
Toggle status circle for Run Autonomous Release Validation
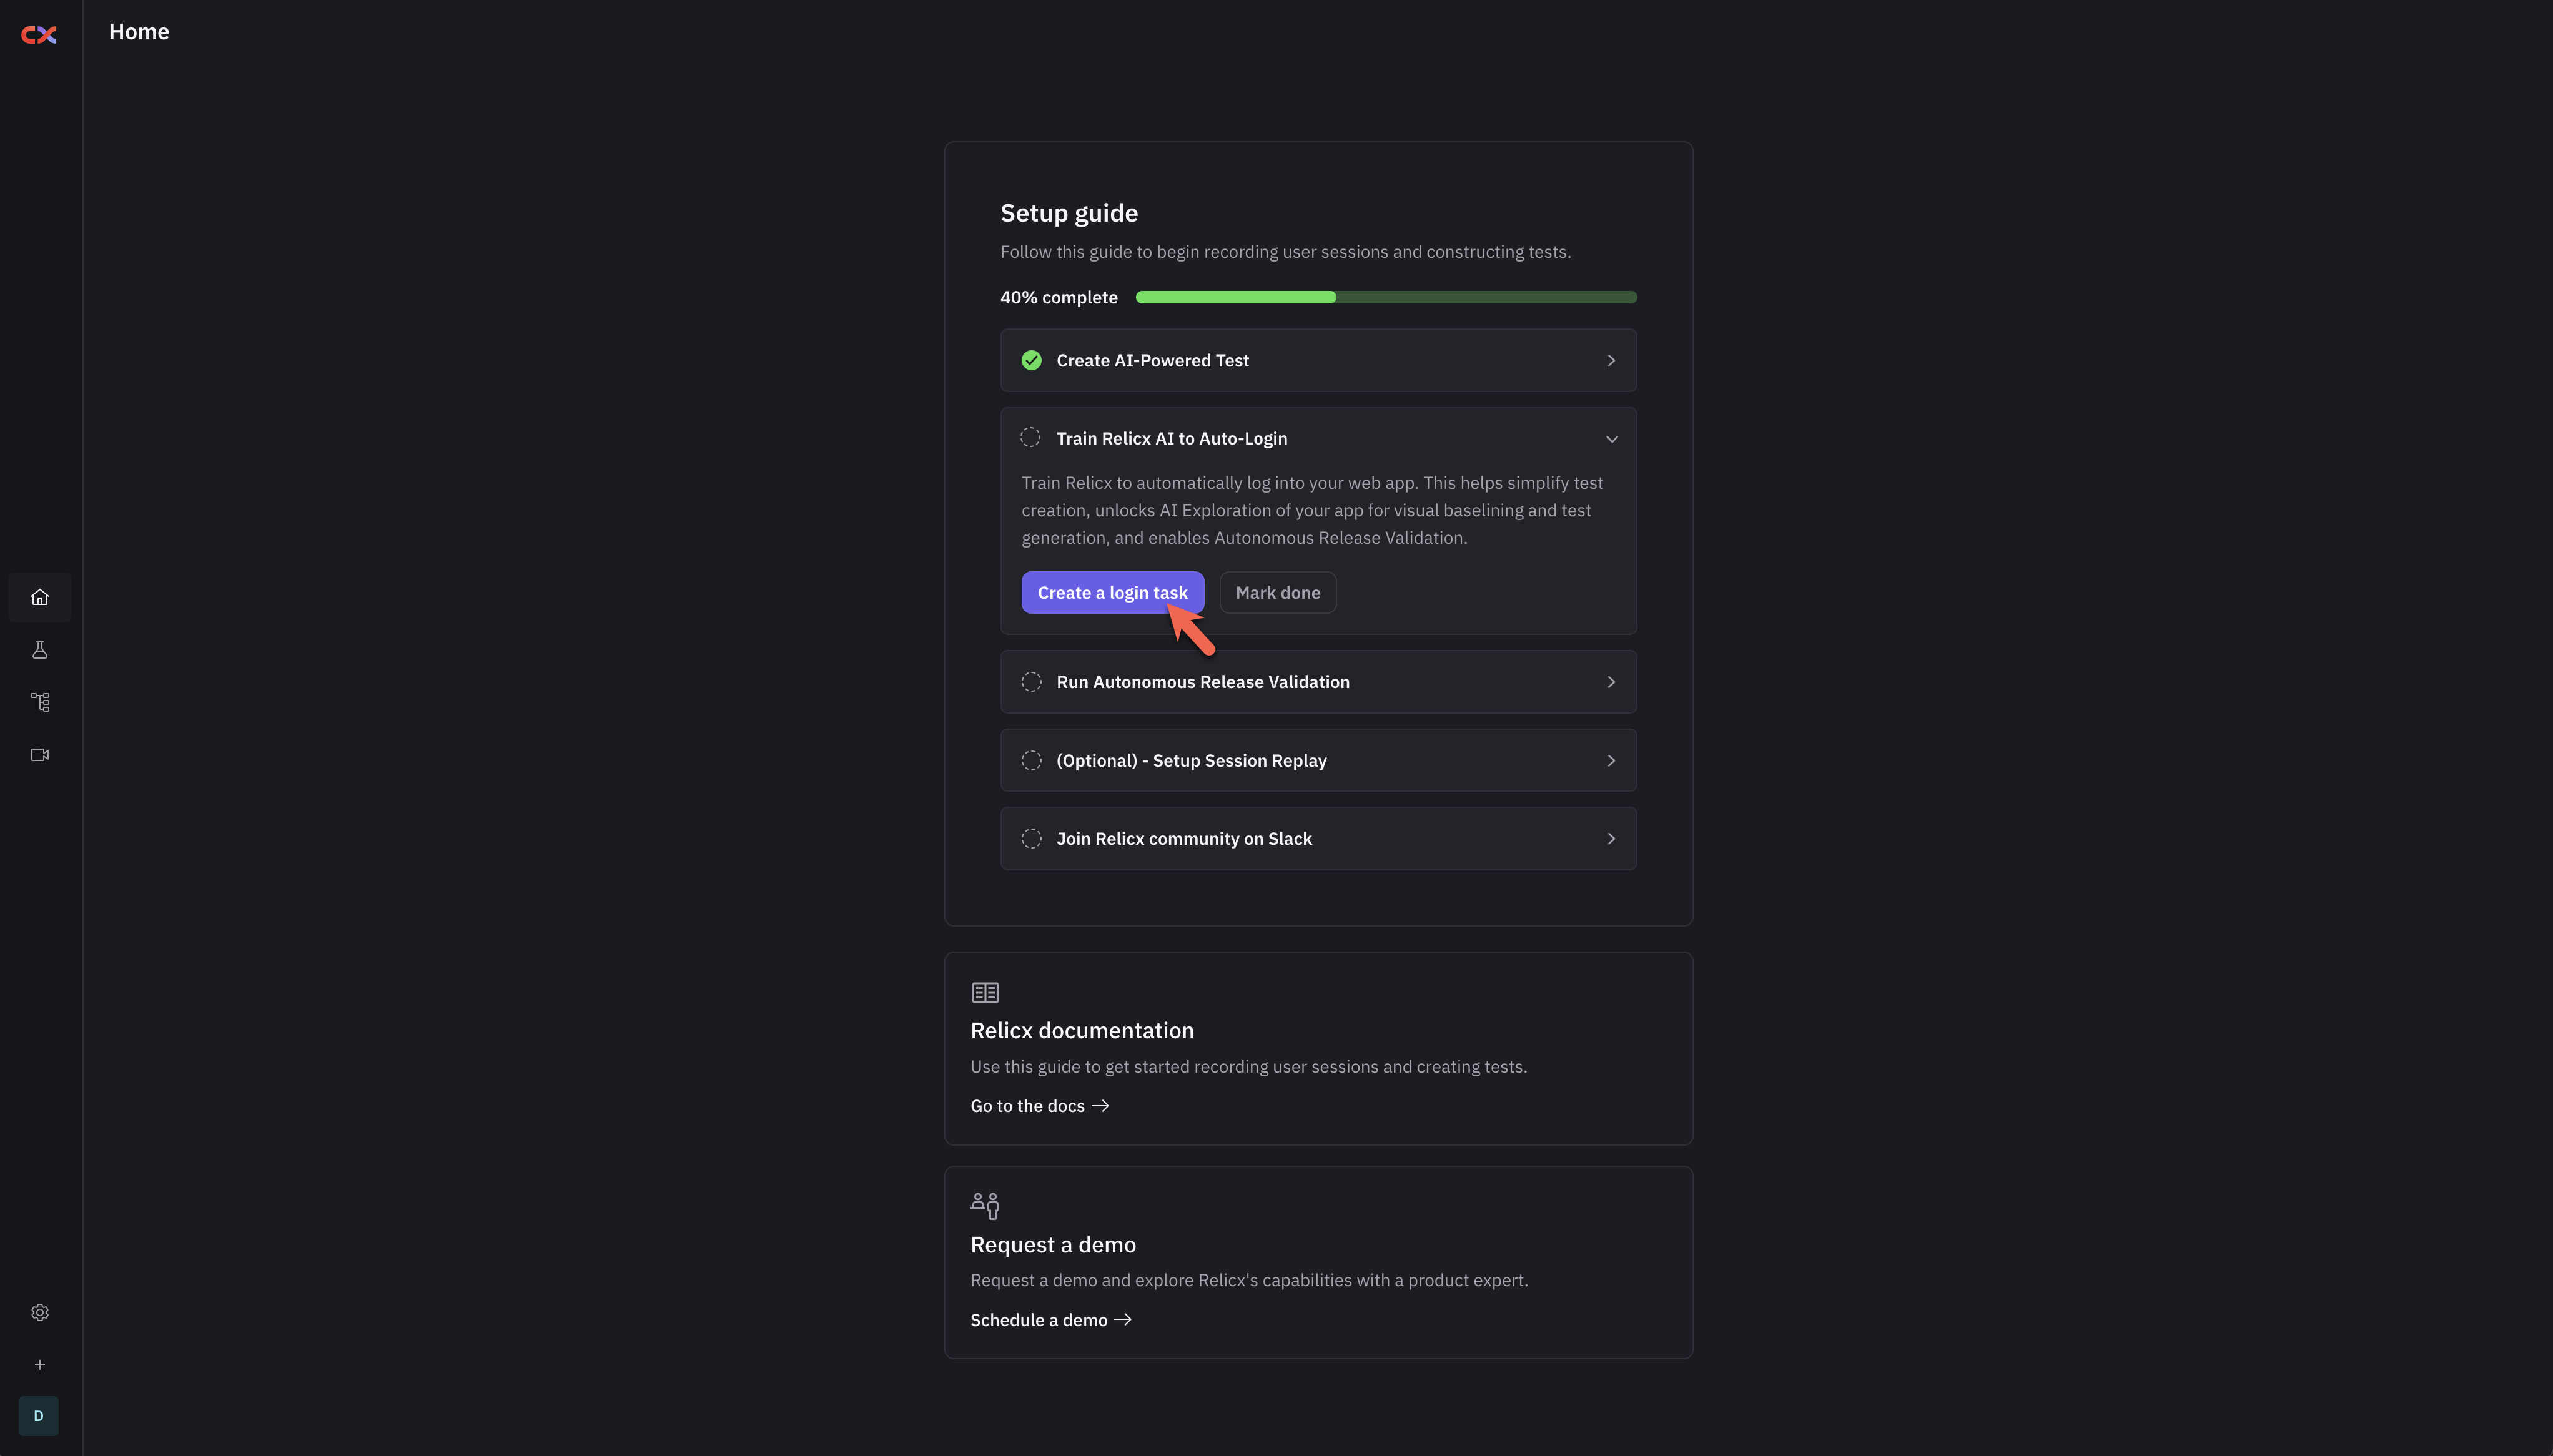(1032, 682)
